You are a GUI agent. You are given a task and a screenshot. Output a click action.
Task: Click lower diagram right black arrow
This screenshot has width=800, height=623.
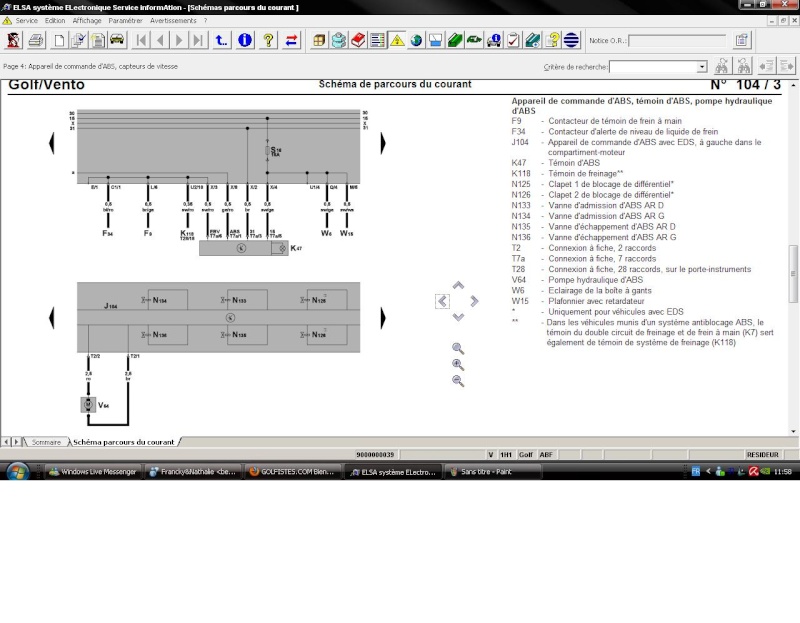[383, 318]
